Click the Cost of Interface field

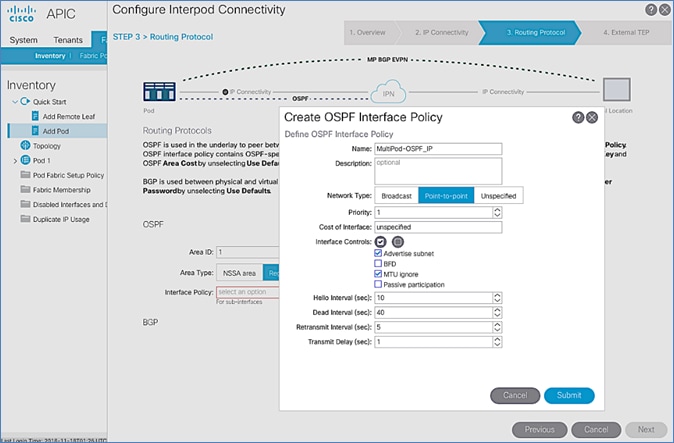[x=438, y=227]
